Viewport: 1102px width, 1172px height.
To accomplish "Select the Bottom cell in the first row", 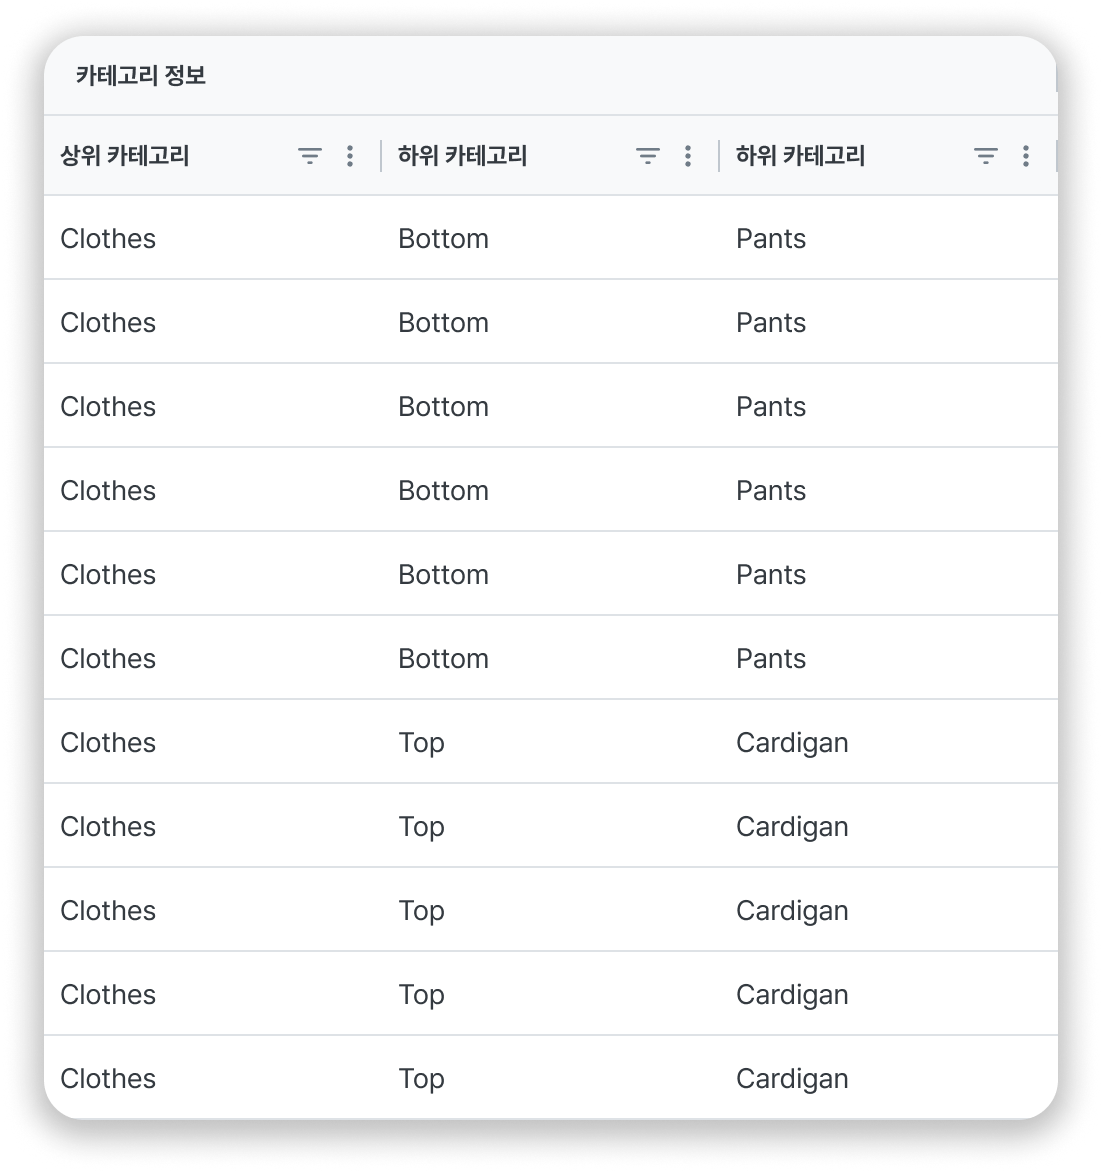I will (443, 238).
